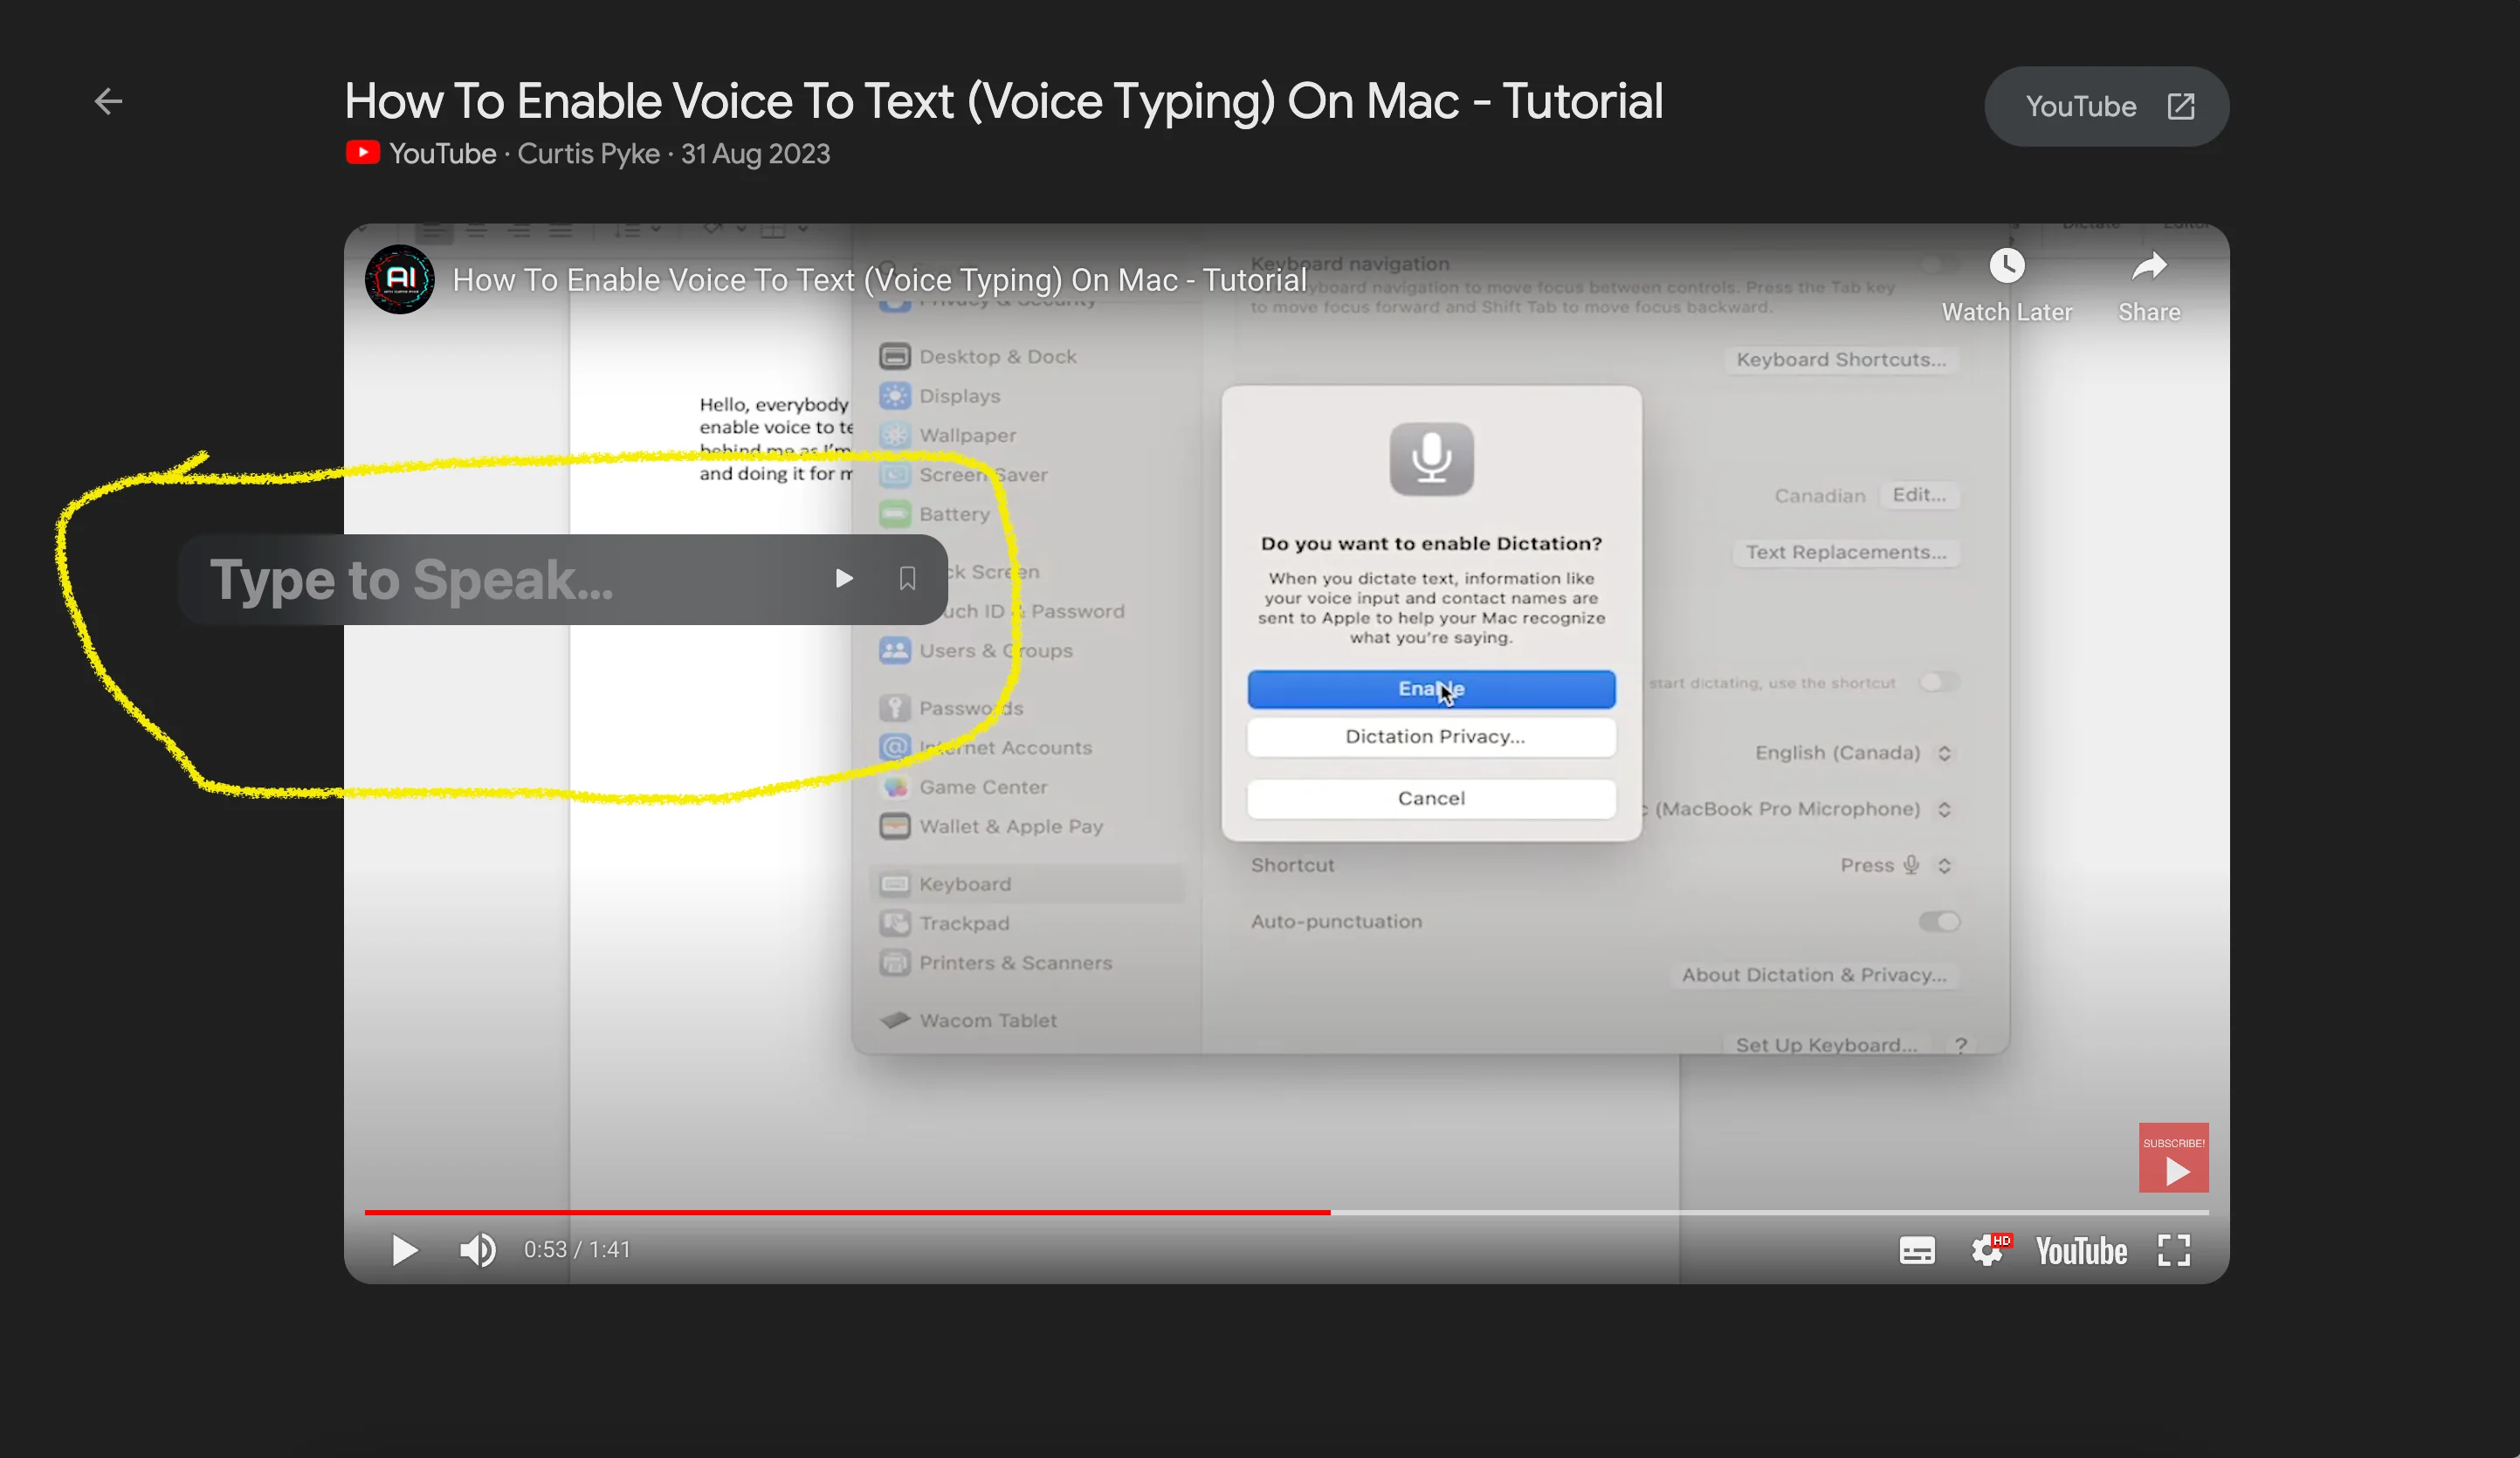Toggle subtitles captions icon
The height and width of the screenshot is (1458, 2520).
click(x=1916, y=1250)
